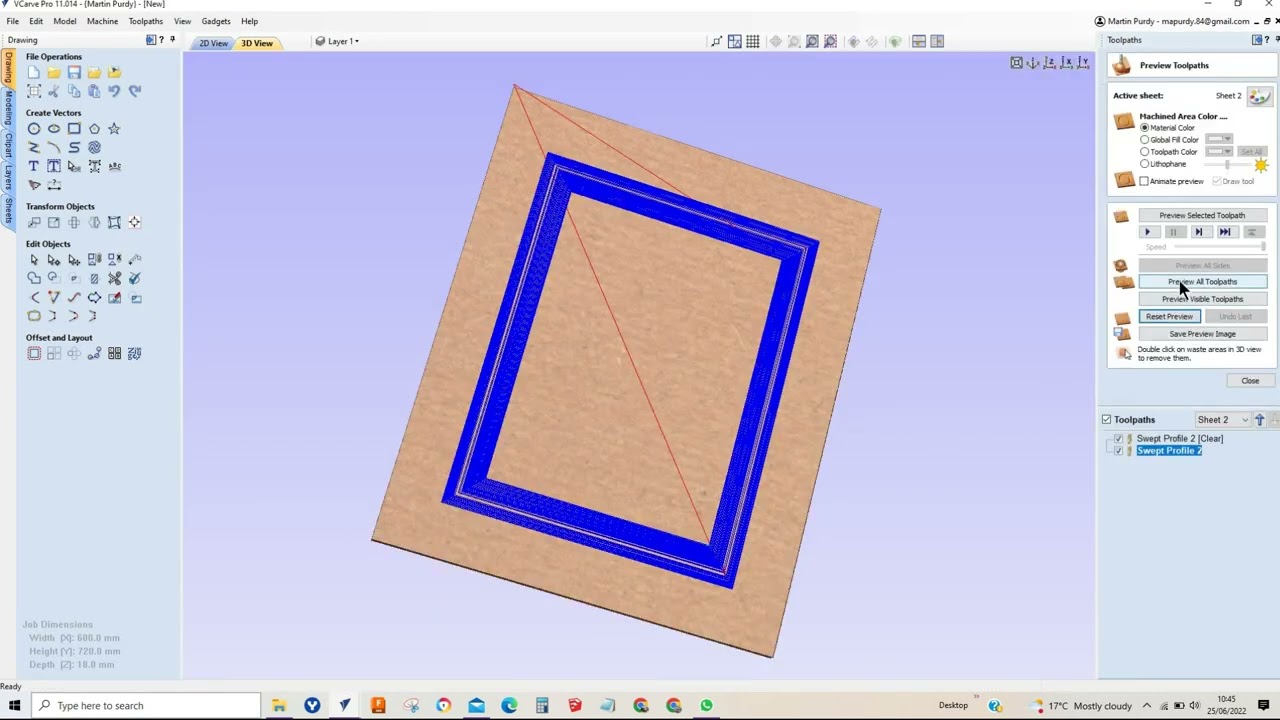Open the File menu
The height and width of the screenshot is (720, 1280).
(x=13, y=21)
